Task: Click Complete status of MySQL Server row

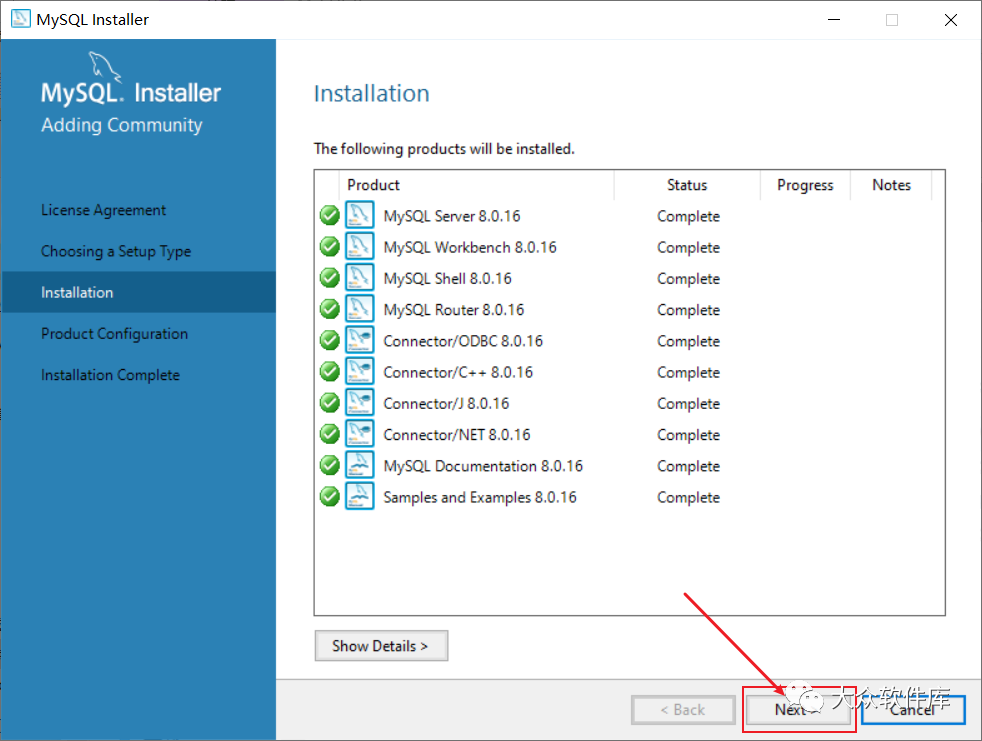Action: [688, 217]
